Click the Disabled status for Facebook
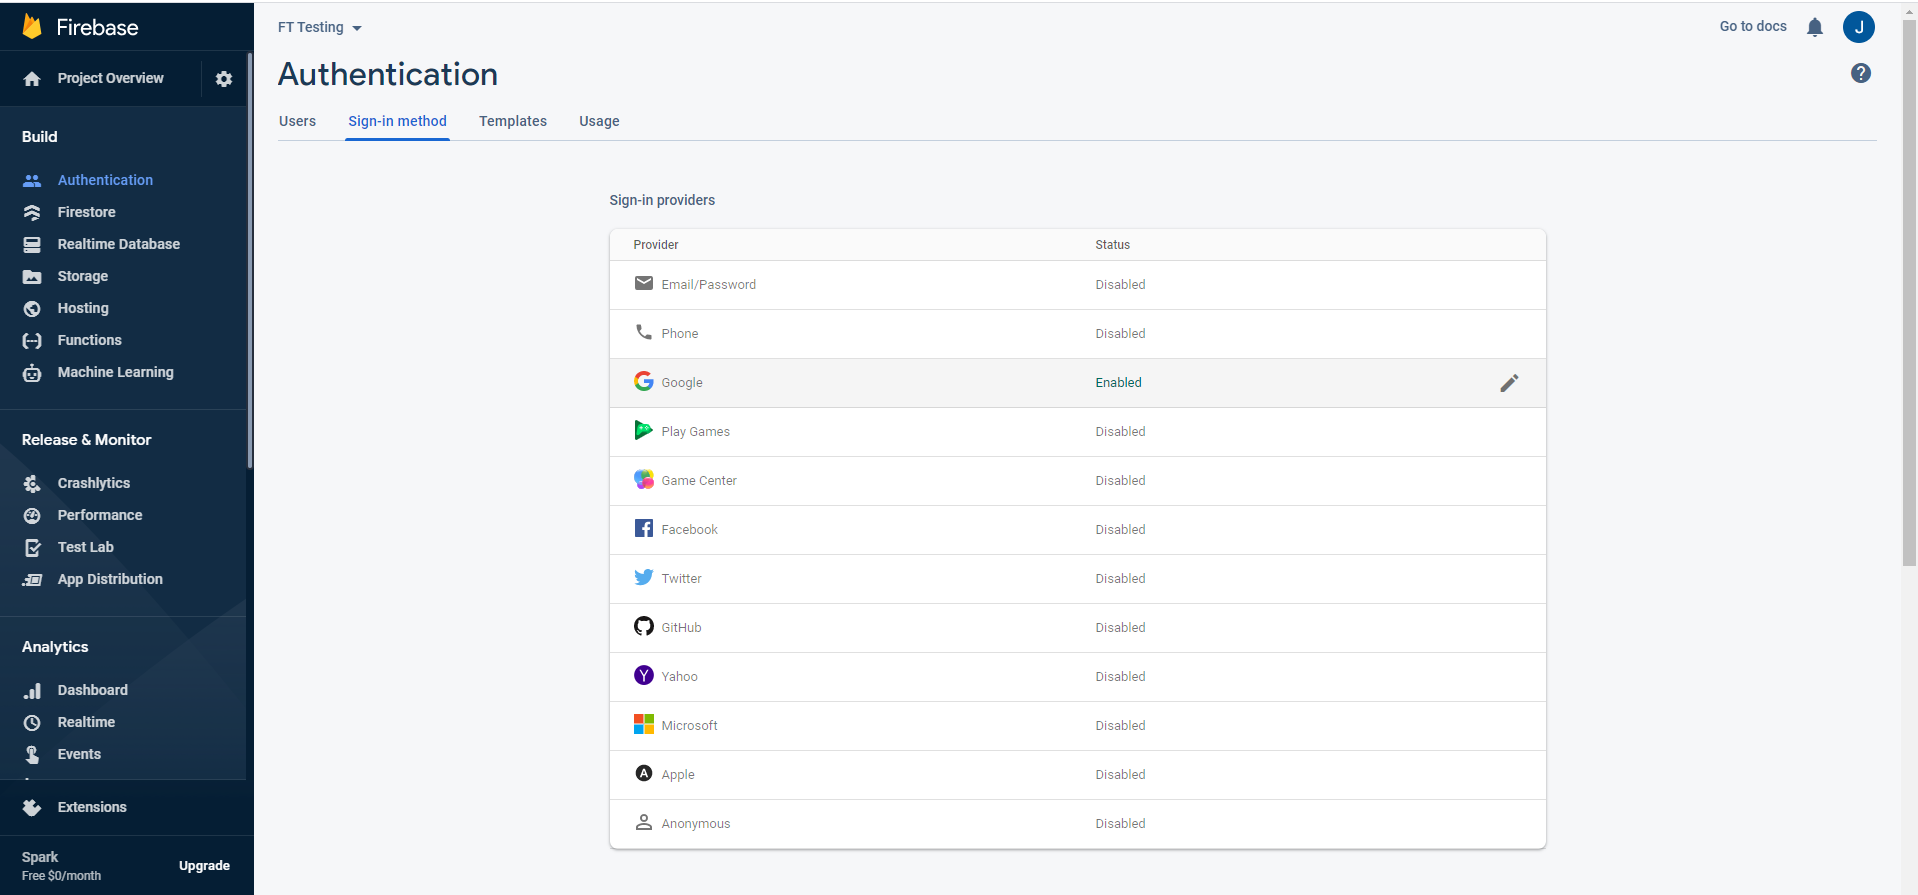The height and width of the screenshot is (895, 1918). pyautogui.click(x=1120, y=530)
